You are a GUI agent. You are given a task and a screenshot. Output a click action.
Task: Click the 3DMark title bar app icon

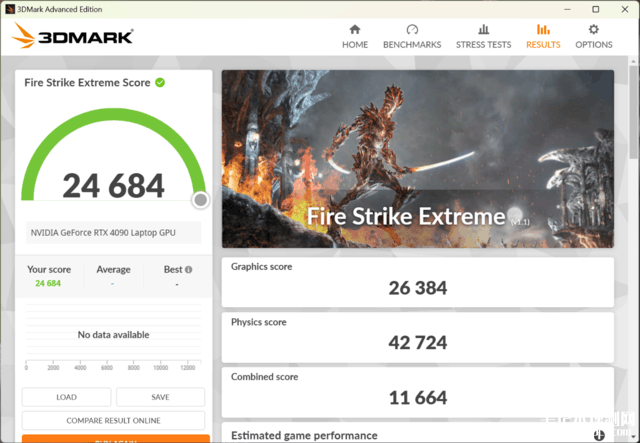coord(10,9)
